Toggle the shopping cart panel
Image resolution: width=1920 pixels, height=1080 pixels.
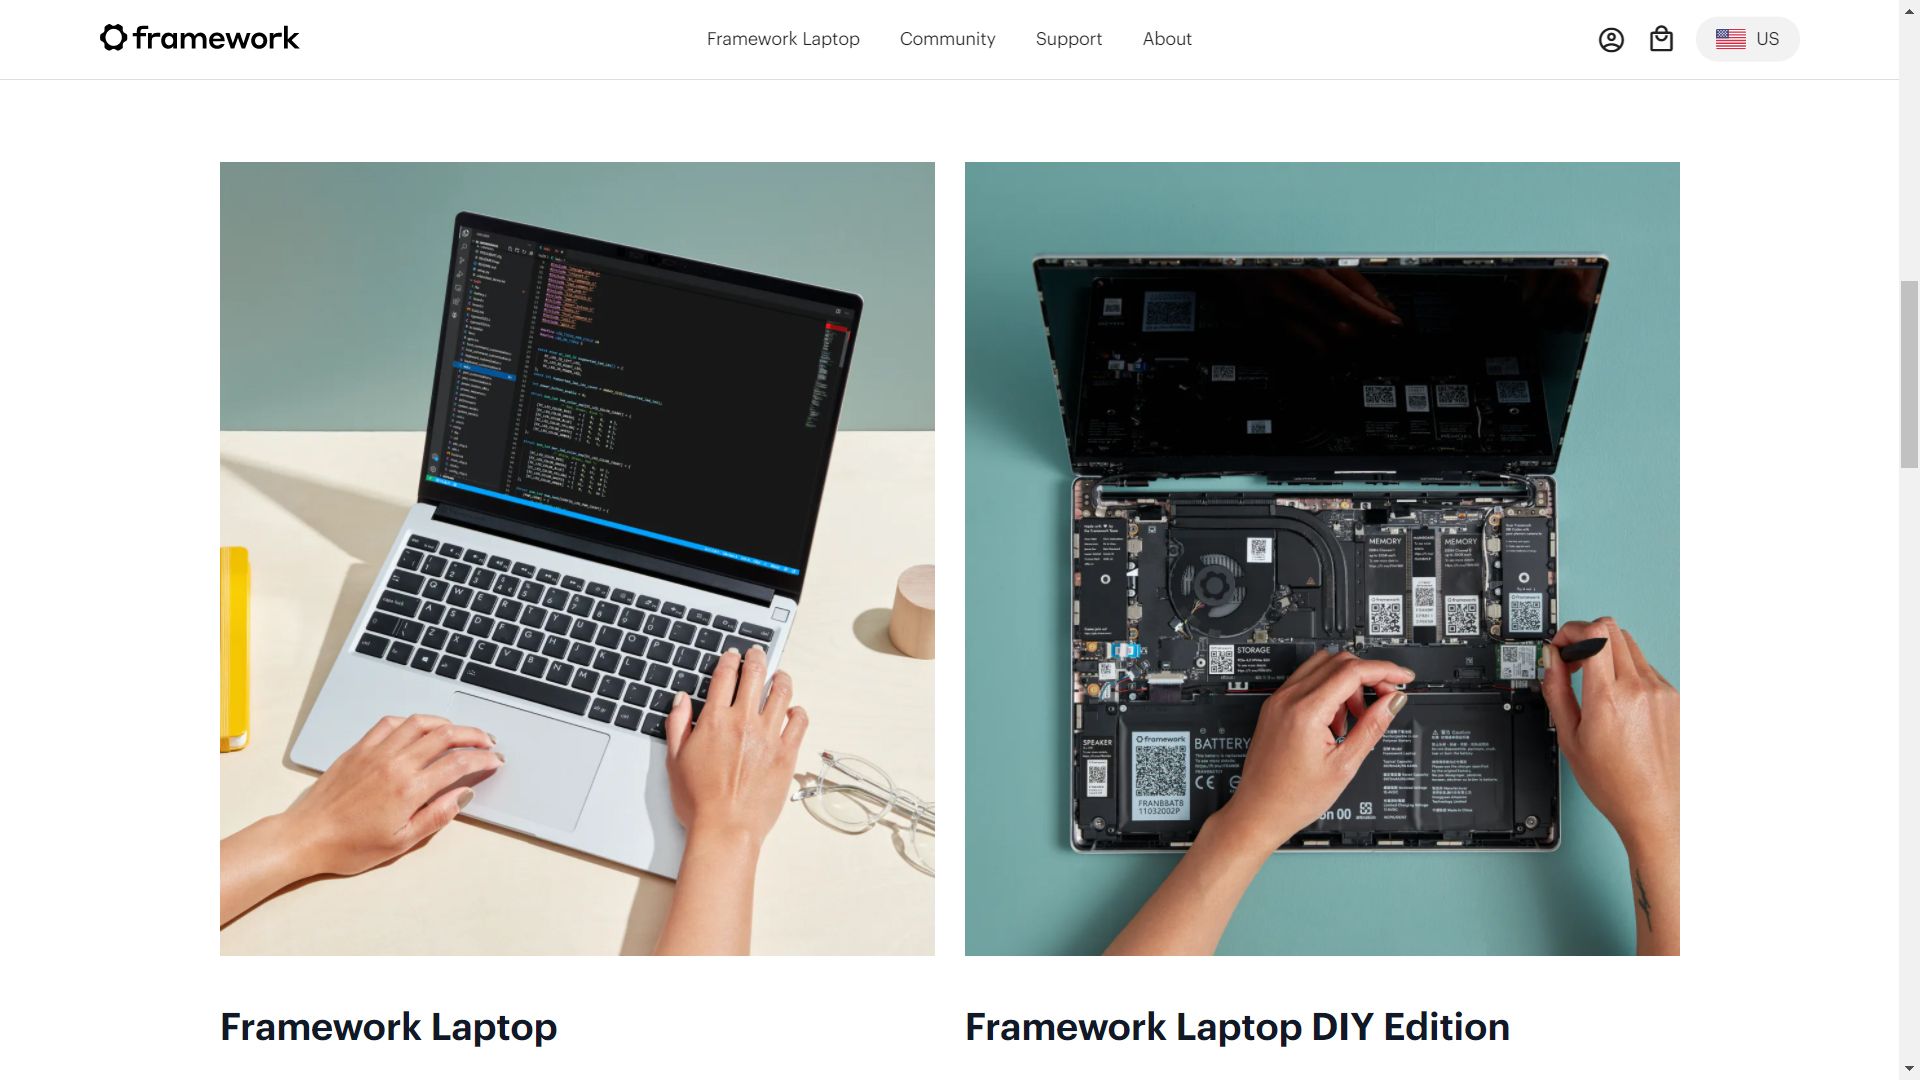coord(1662,38)
